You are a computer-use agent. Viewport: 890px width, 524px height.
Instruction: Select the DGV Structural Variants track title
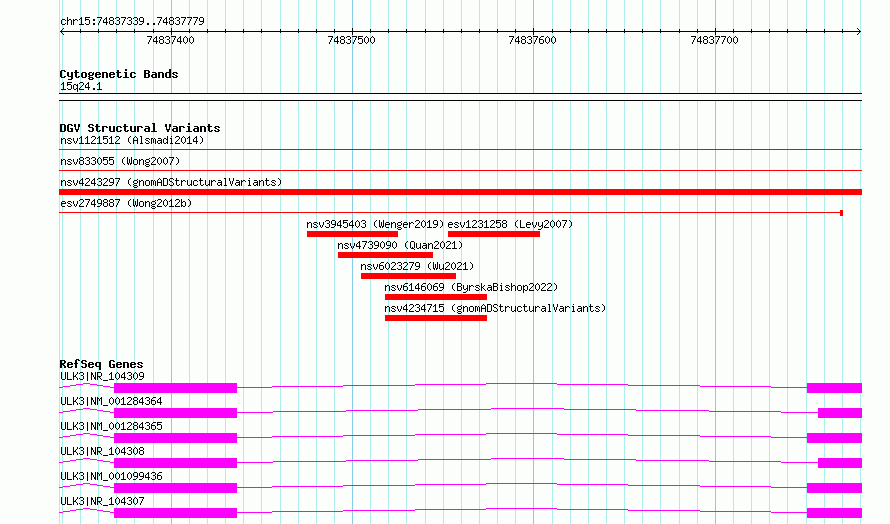click(x=140, y=128)
